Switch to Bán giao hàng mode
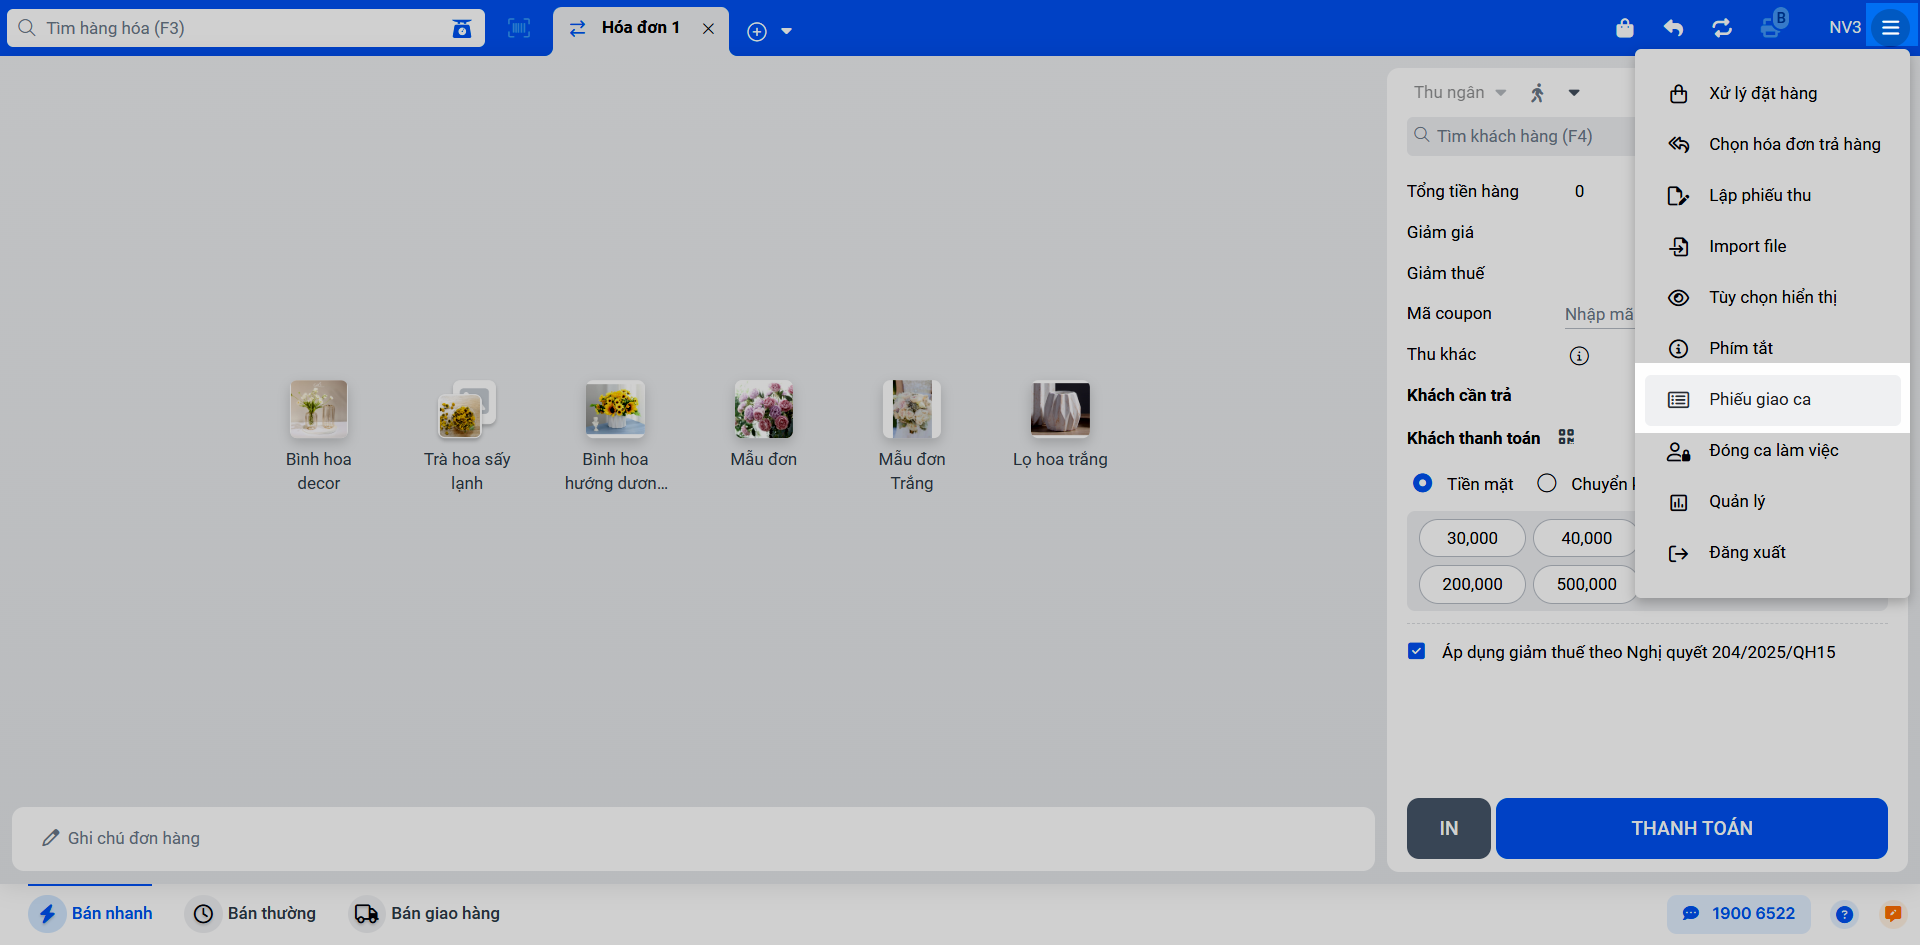Image resolution: width=1920 pixels, height=945 pixels. coord(425,913)
